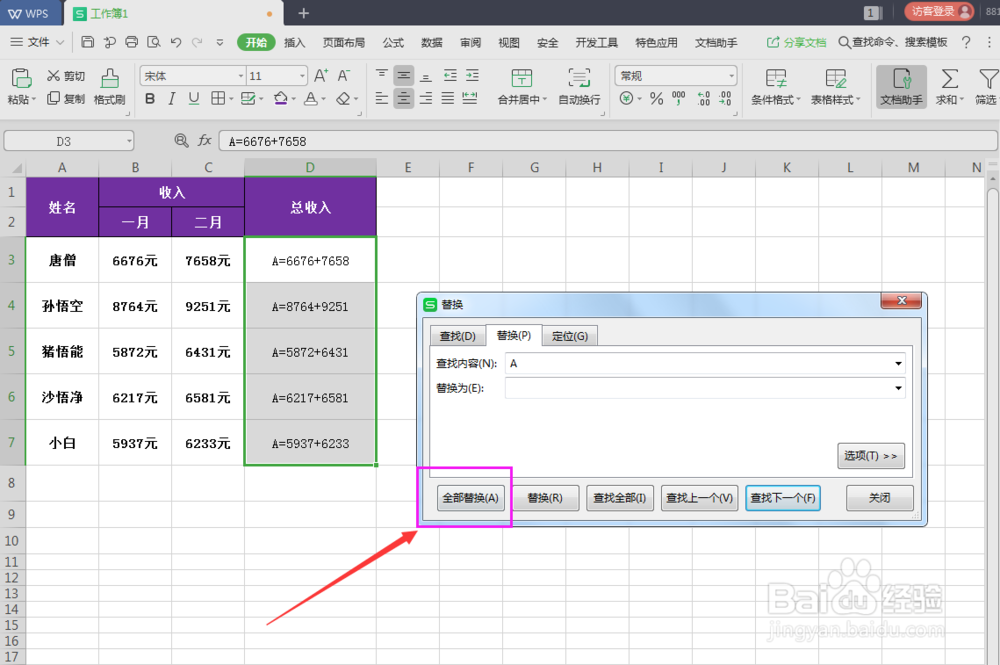Click Merge and Center icon
Image resolution: width=1000 pixels, height=665 pixels.
tap(522, 78)
